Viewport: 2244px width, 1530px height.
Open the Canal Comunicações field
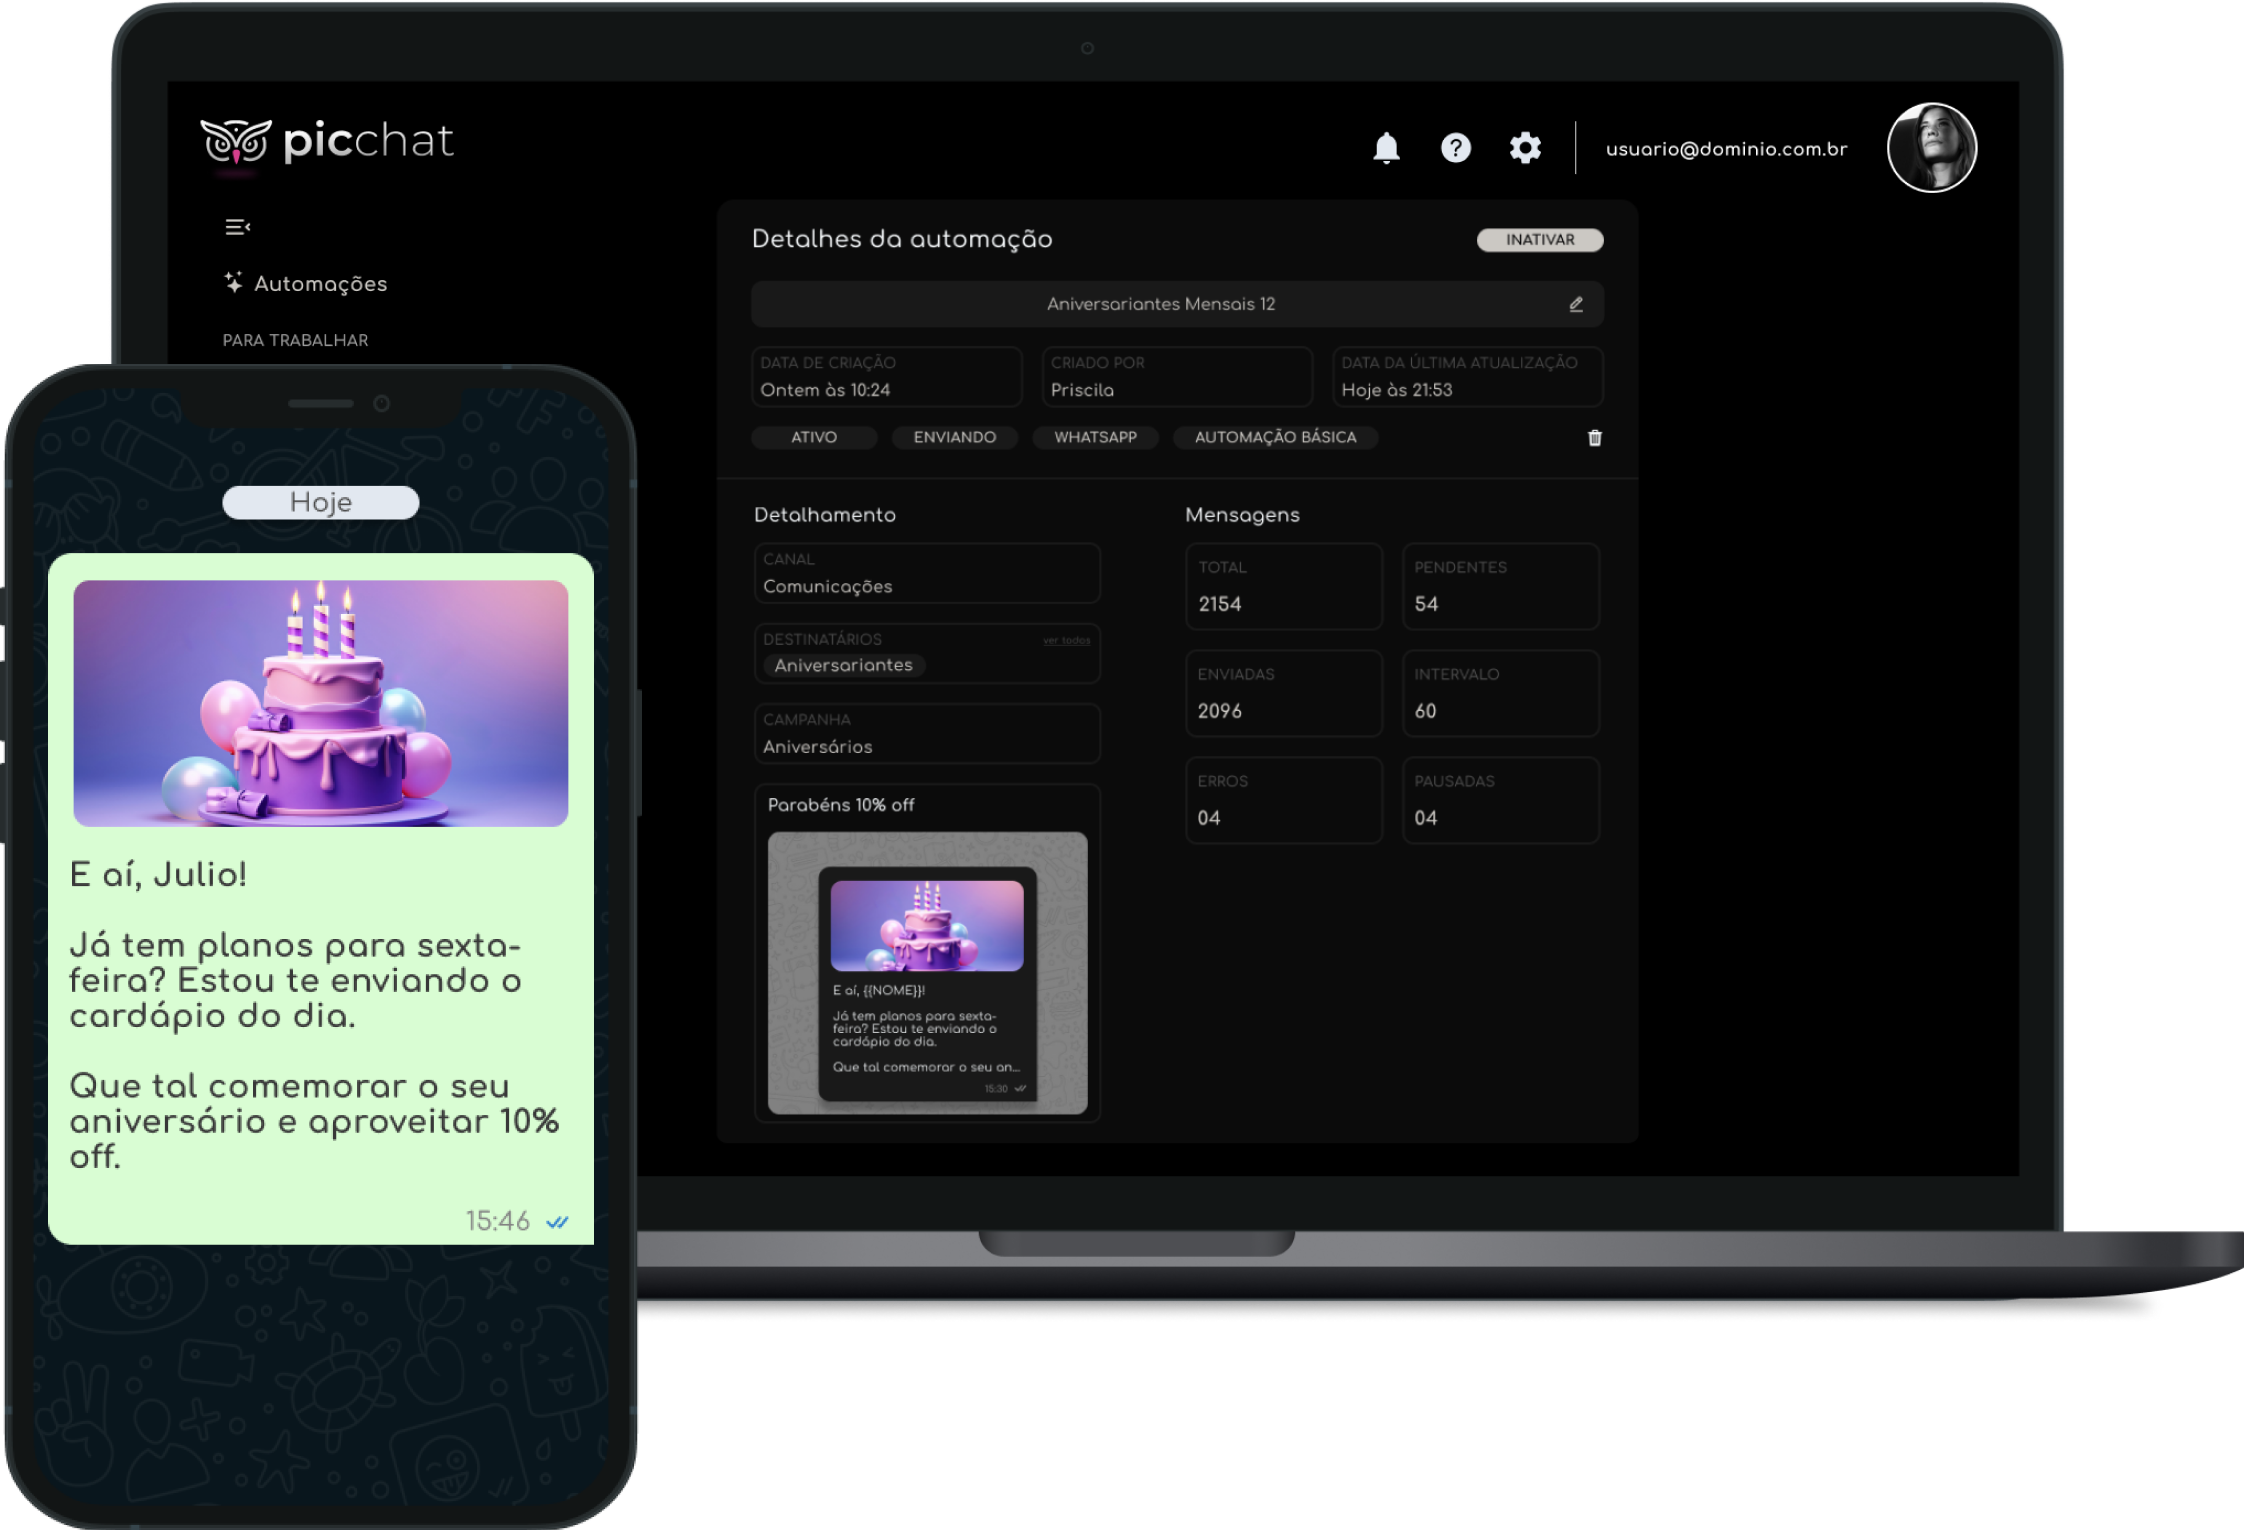click(x=926, y=574)
